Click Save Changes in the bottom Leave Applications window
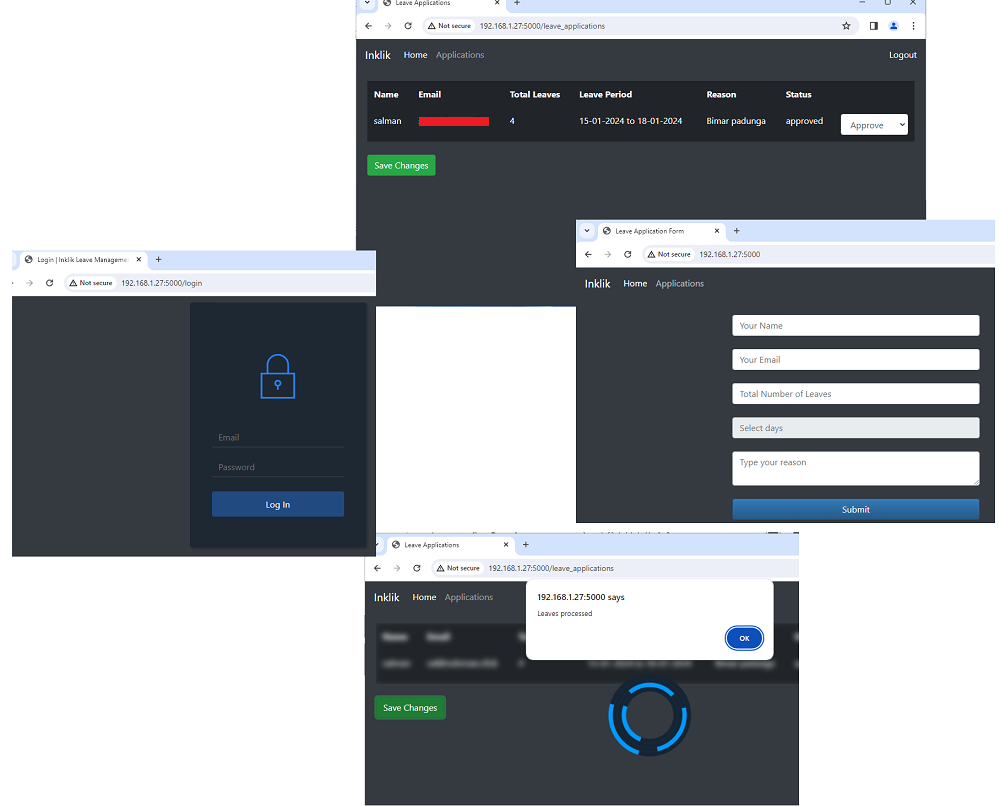Screen dimensions: 1000x806 (x=410, y=708)
